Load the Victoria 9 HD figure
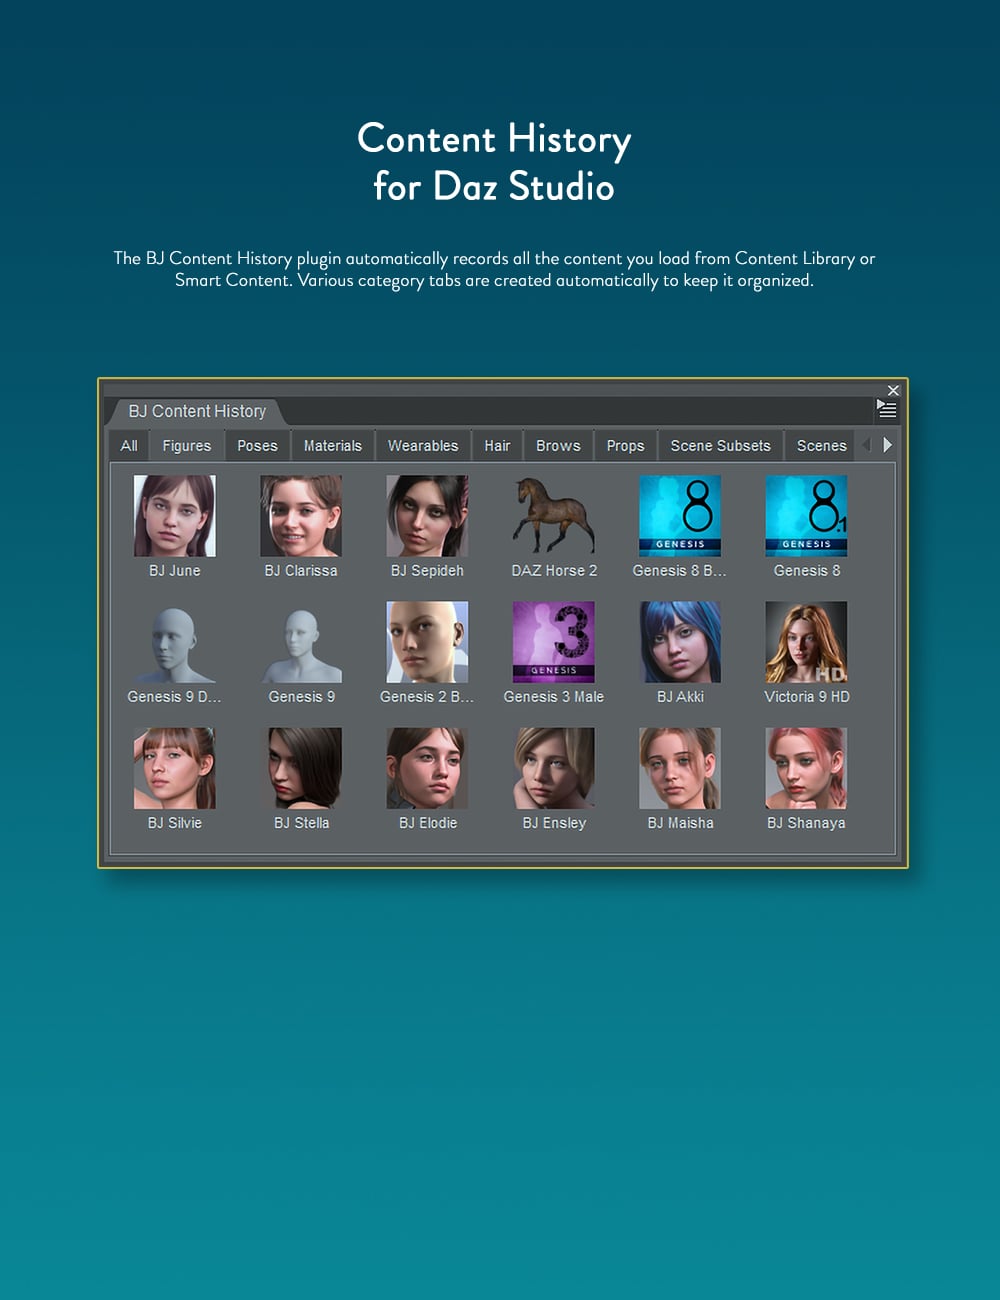 point(806,642)
